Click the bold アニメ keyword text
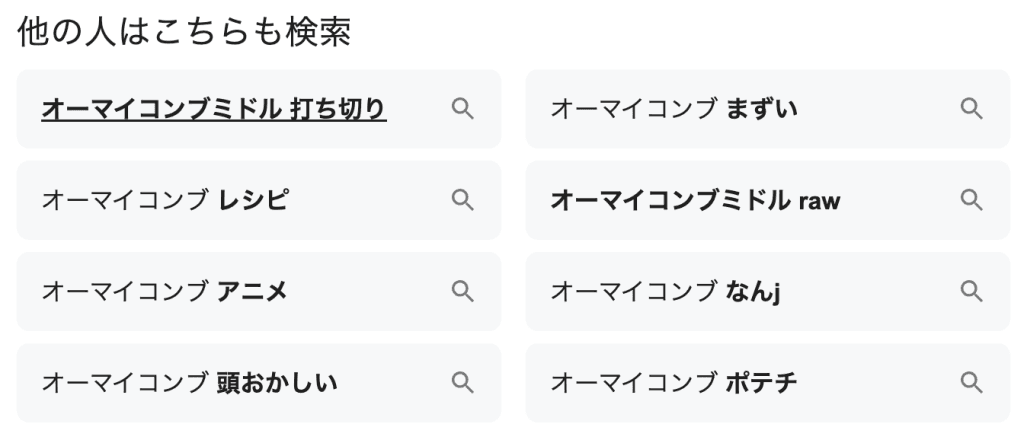Screen dimensions: 1024x443 click(252, 291)
